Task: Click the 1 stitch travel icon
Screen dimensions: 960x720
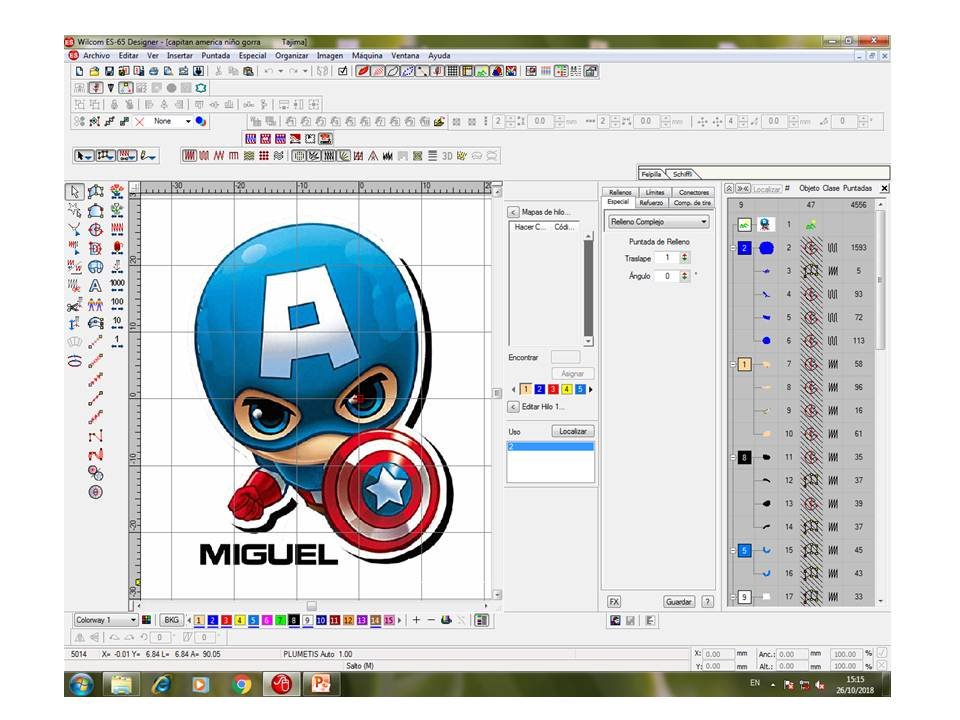Action: pos(117,341)
